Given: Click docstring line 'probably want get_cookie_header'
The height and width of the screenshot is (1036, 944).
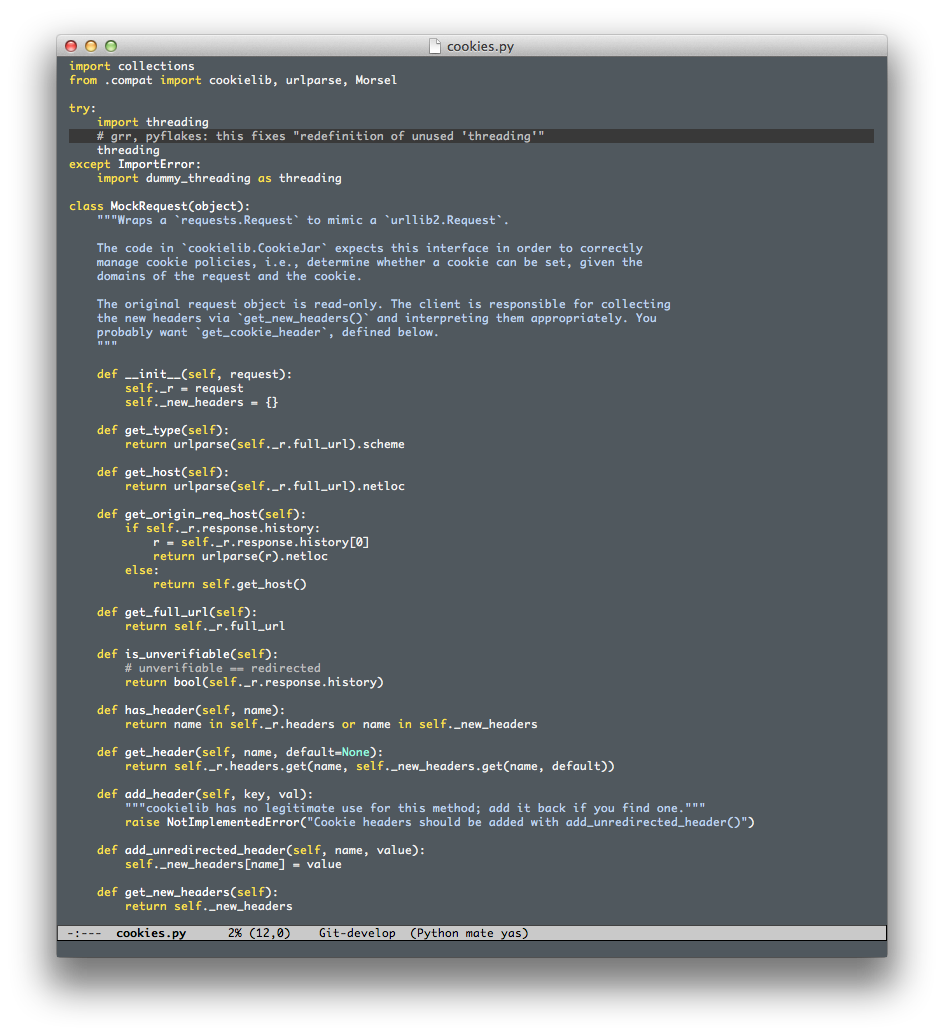Looking at the screenshot, I should click(268, 332).
